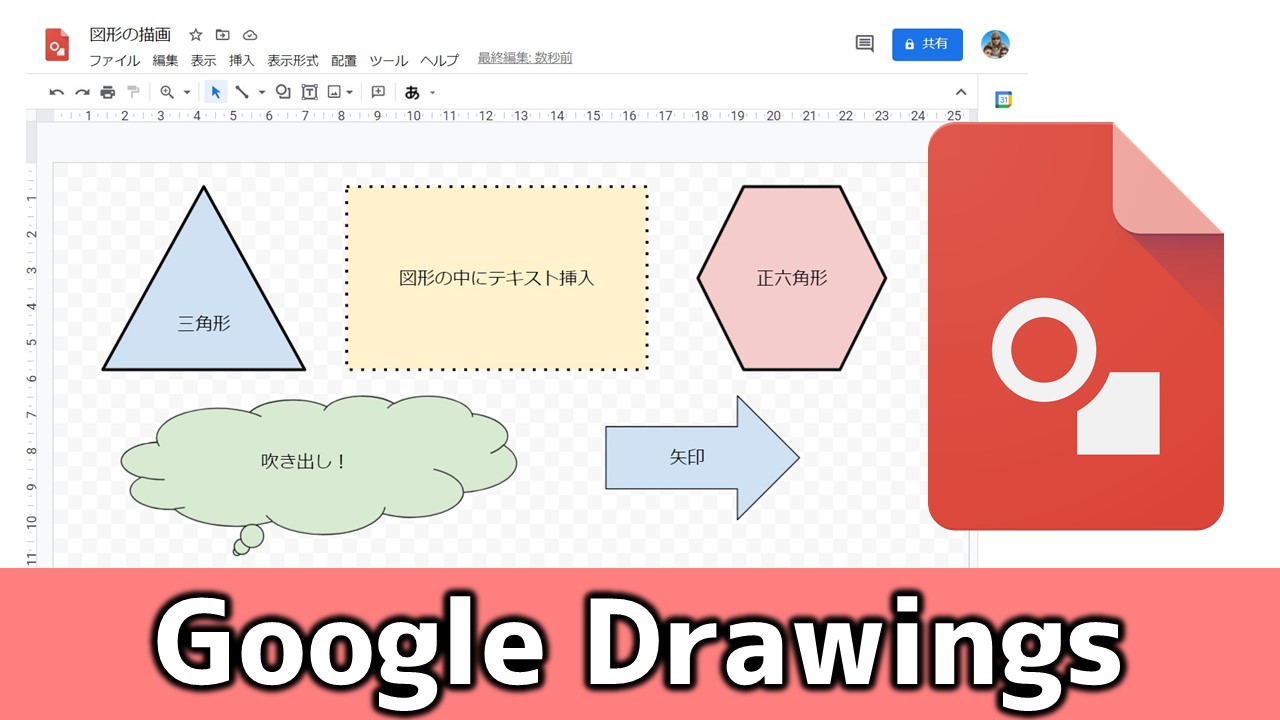Click the redo arrow
The image size is (1280, 720).
pos(82,92)
